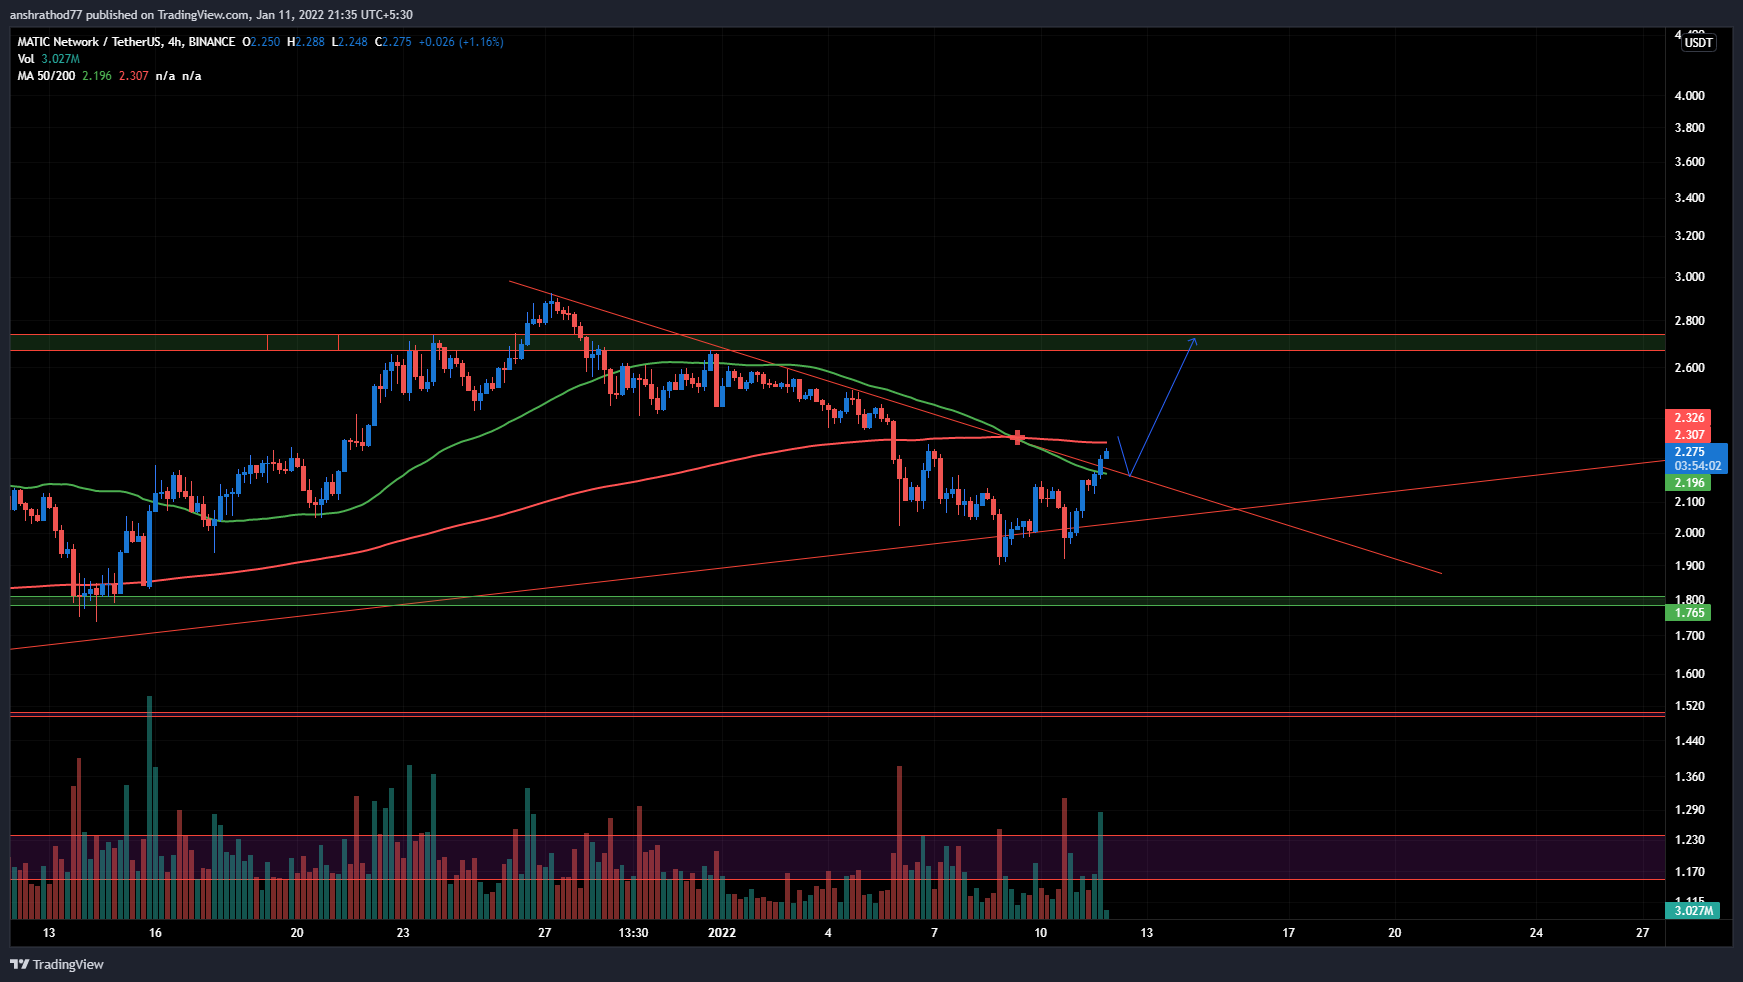Click the red 2.307 MA price tag on axis
The height and width of the screenshot is (982, 1743).
pos(1689,435)
